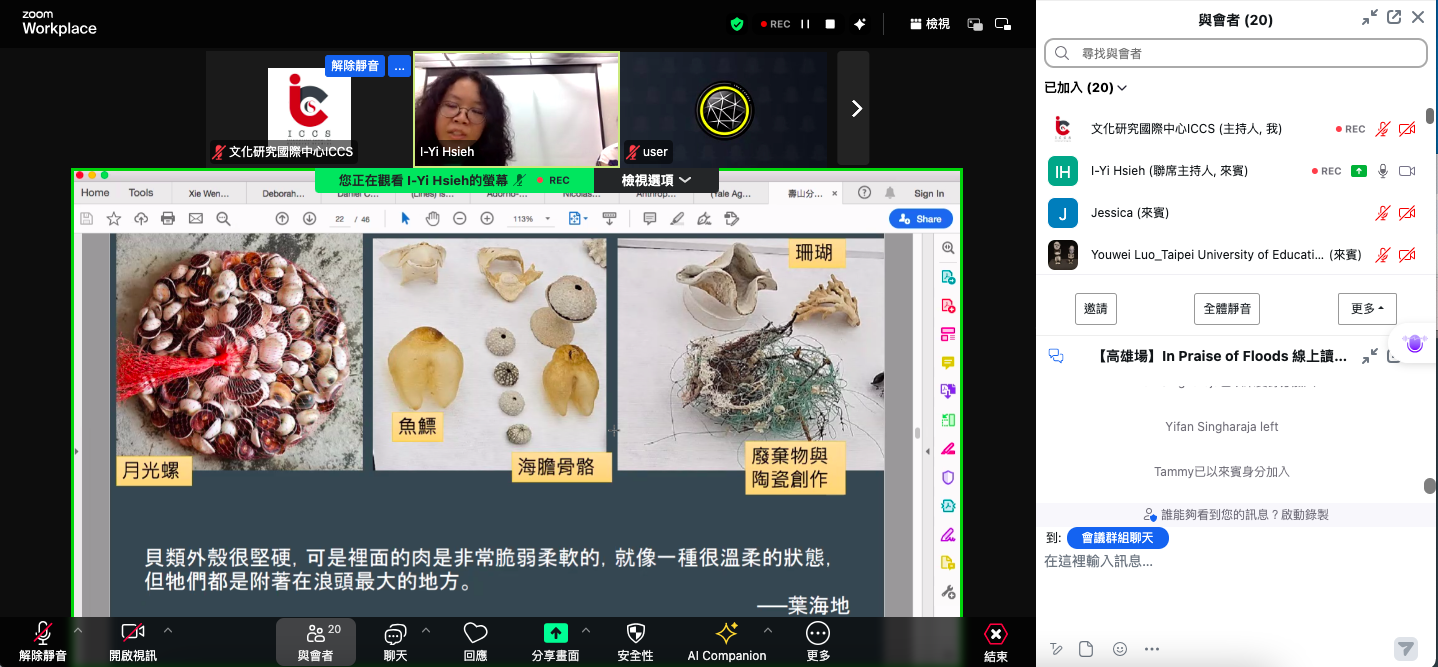Click the 回應 reactions heart icon

475,633
